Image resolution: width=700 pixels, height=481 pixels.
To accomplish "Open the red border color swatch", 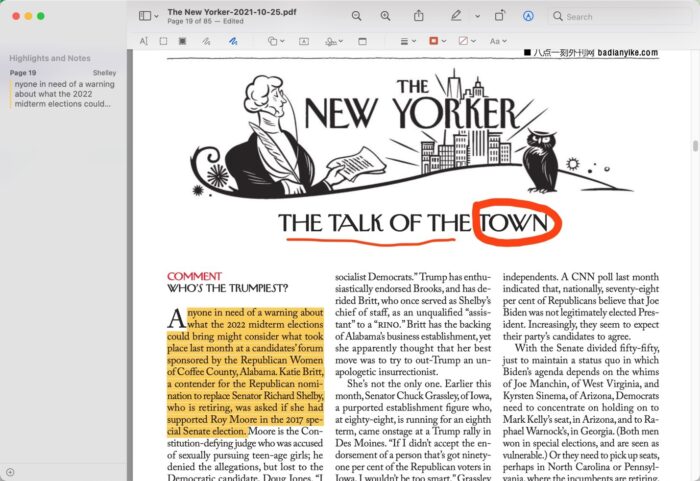I will coord(435,42).
